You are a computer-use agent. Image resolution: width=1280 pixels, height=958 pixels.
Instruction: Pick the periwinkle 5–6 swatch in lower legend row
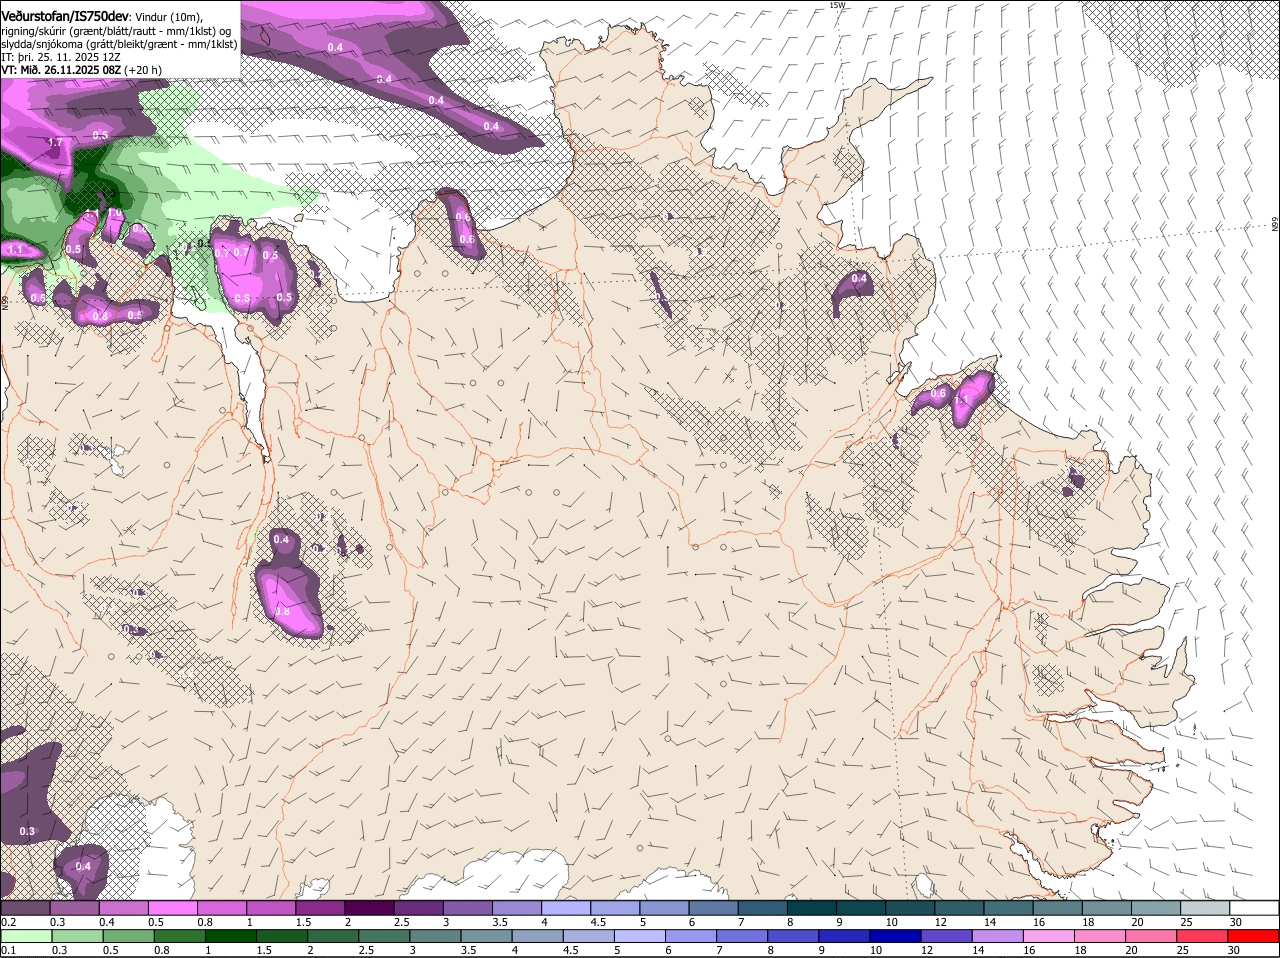[x=640, y=937]
